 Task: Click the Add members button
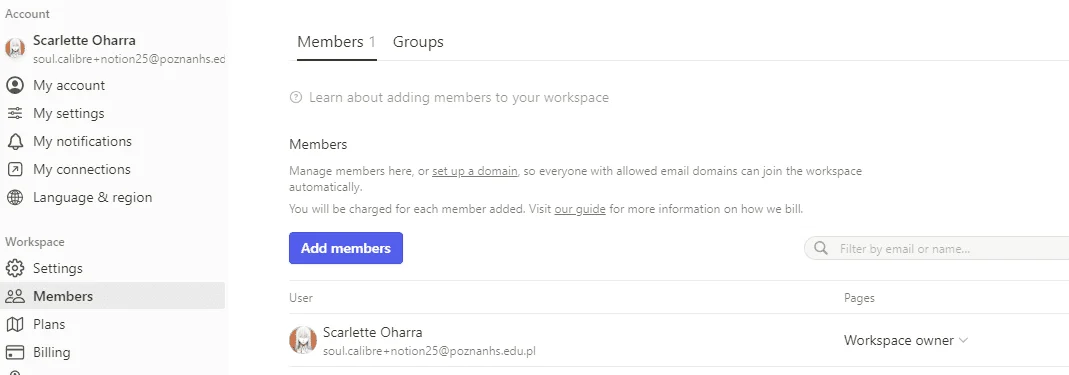346,248
